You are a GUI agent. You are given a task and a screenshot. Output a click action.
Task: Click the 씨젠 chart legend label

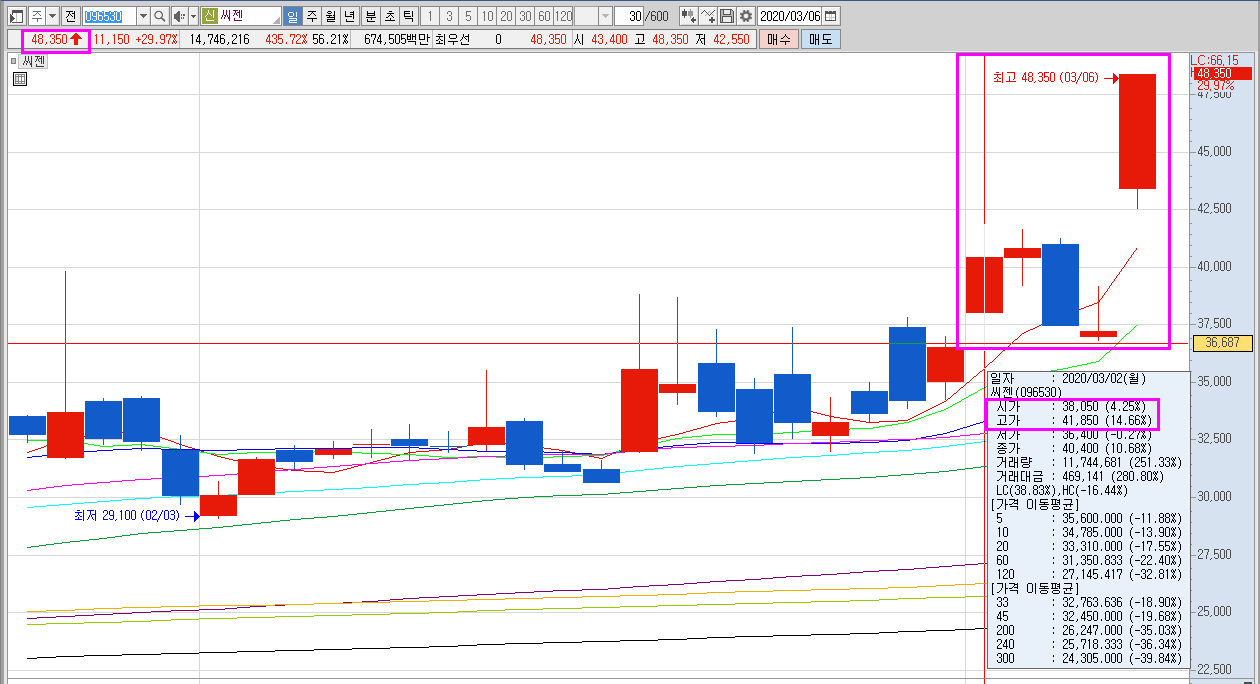pyautogui.click(x=33, y=61)
